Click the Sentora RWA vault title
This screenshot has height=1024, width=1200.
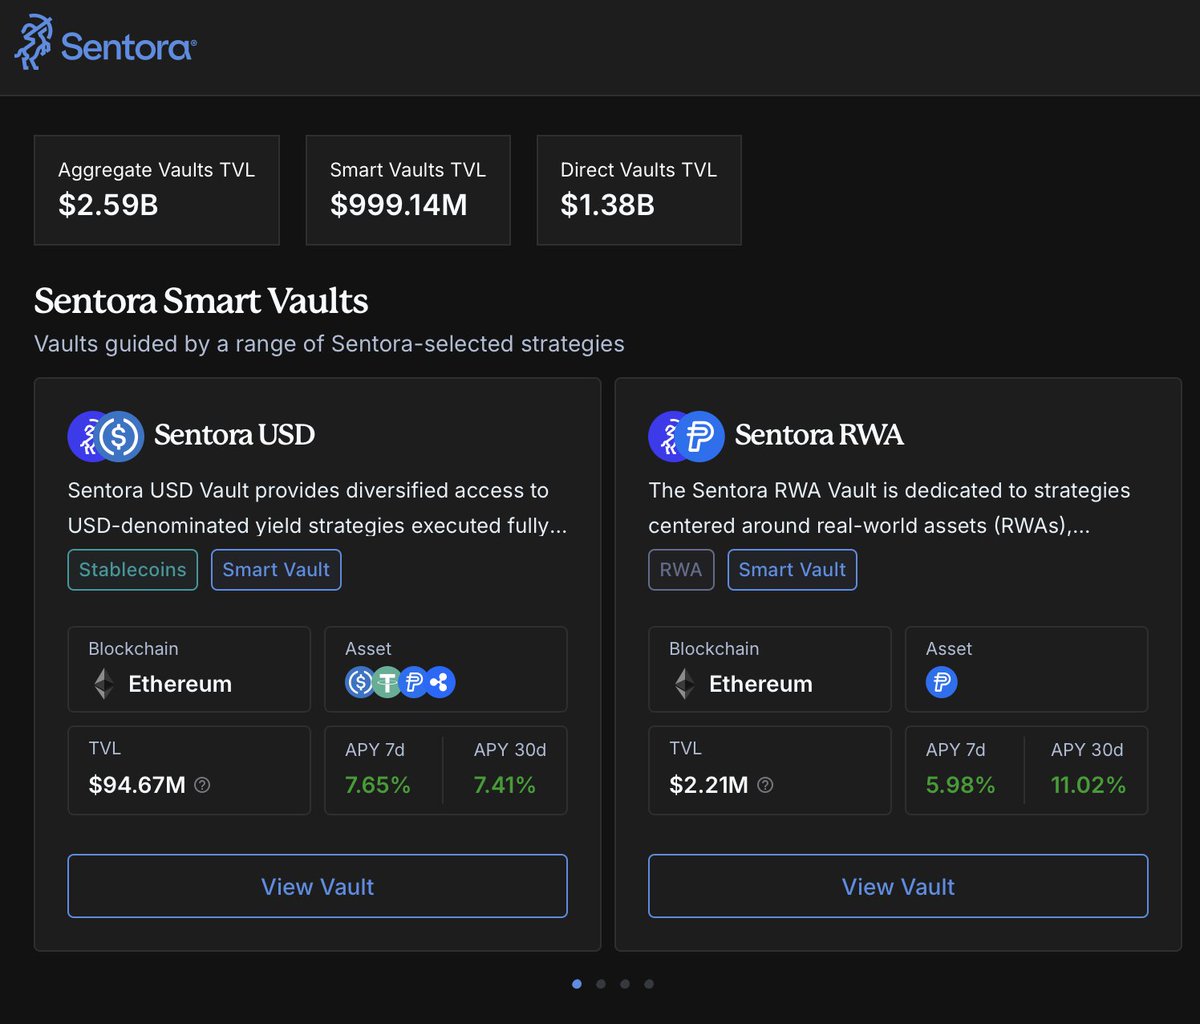(819, 435)
